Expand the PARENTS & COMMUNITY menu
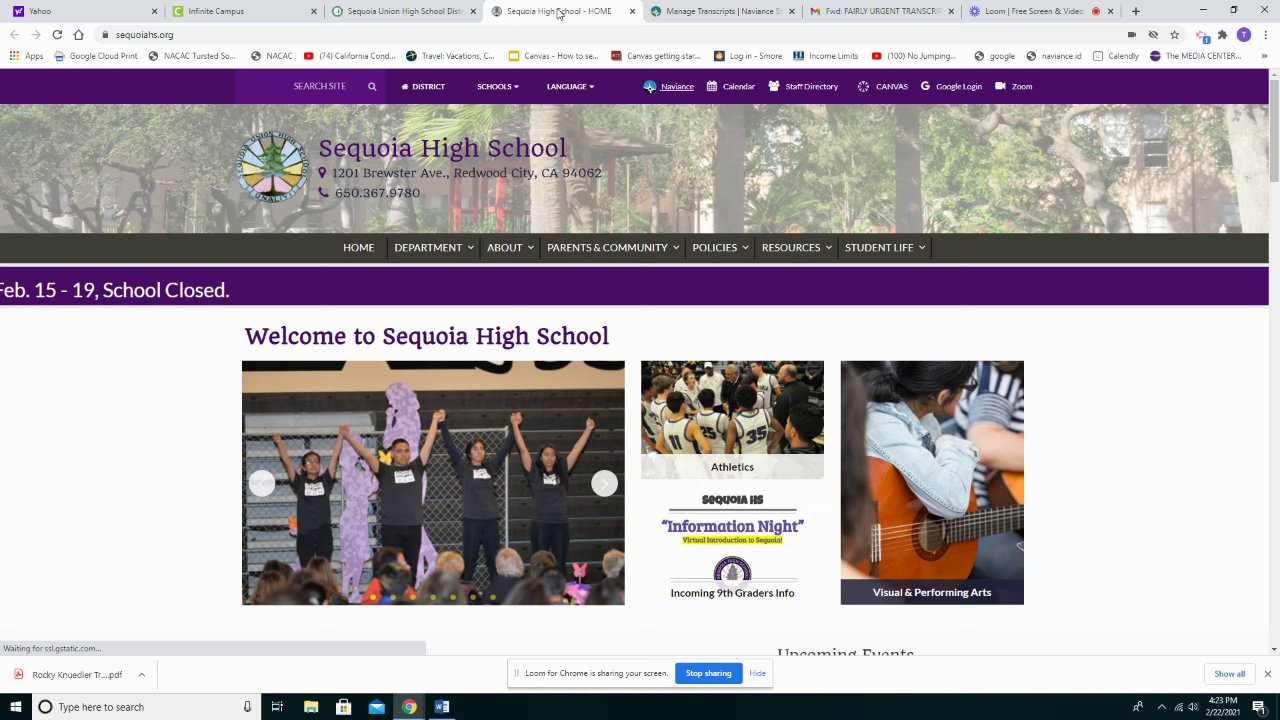This screenshot has width=1280, height=720. (x=613, y=247)
